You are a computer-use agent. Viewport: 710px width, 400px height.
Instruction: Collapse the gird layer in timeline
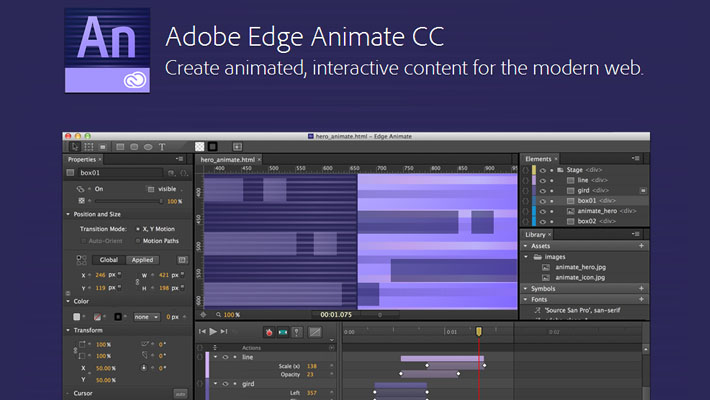point(216,384)
